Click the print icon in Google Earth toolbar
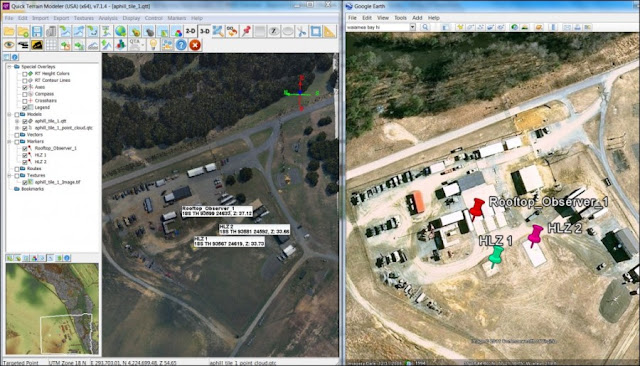Screen dimensions: 640x366 [577, 27]
